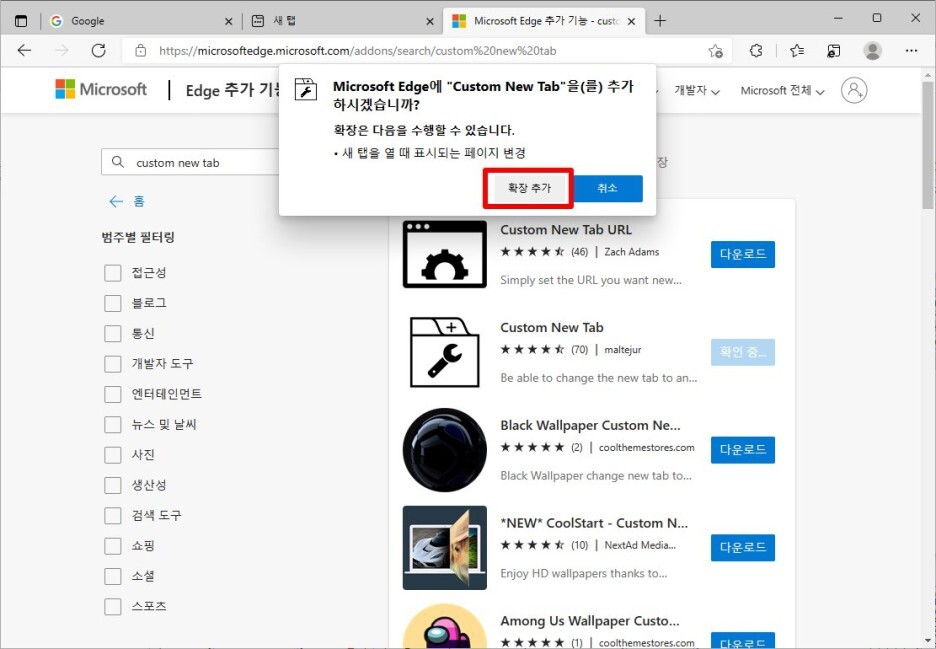
Task: Open CoolStart extension thumbnail
Action: pyautogui.click(x=445, y=548)
